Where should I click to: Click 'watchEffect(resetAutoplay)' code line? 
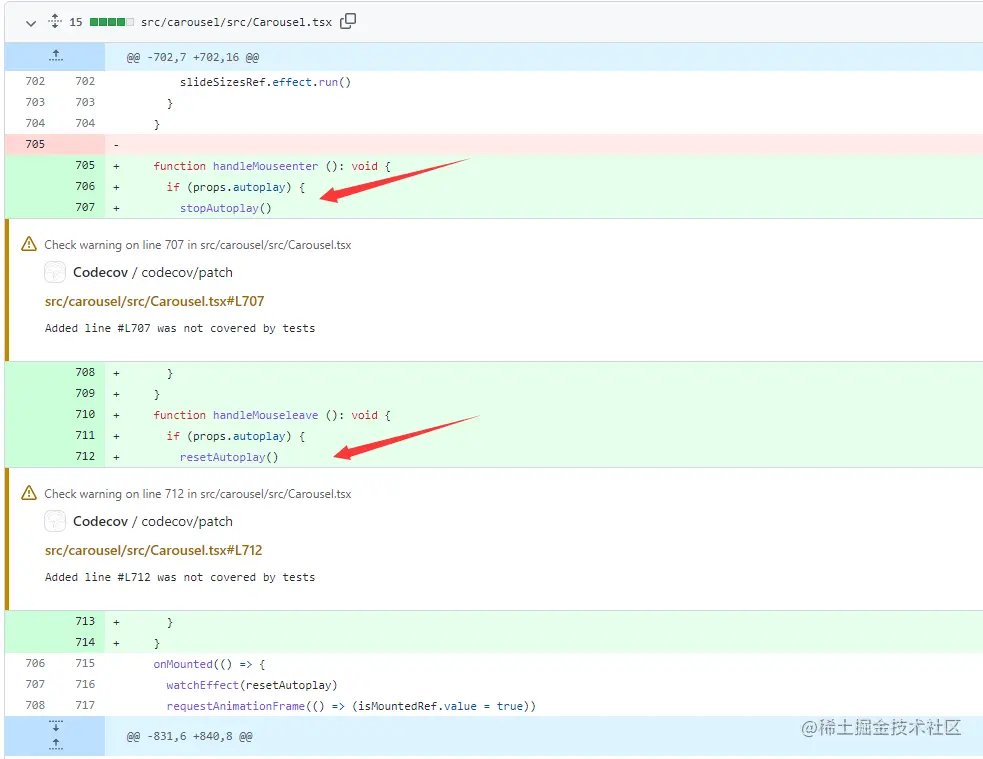tap(252, 685)
